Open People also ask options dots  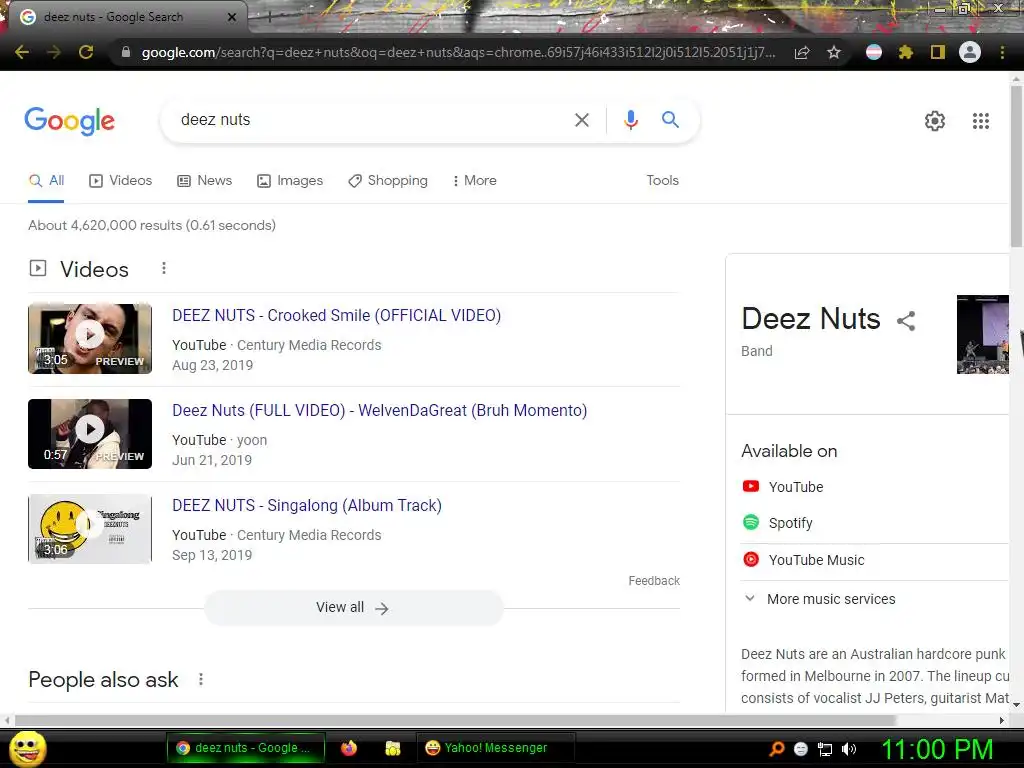click(x=201, y=679)
